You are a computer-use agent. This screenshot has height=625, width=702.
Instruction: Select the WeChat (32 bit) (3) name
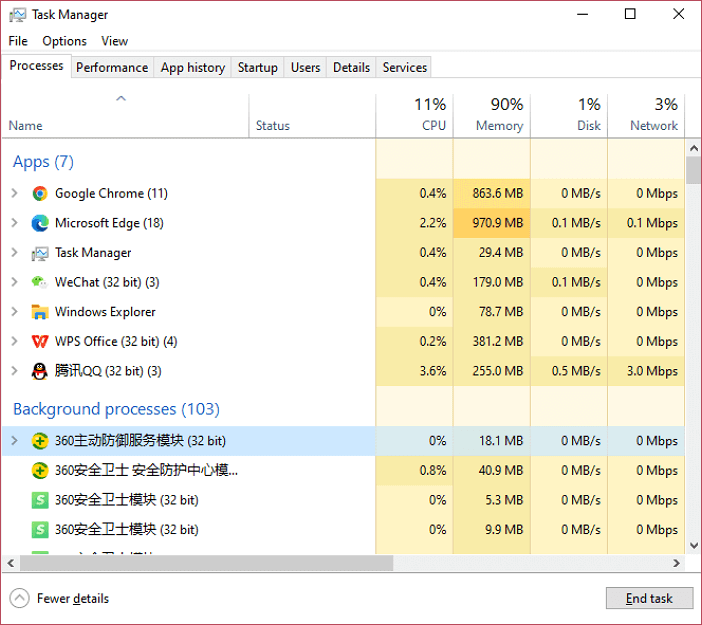tap(107, 283)
